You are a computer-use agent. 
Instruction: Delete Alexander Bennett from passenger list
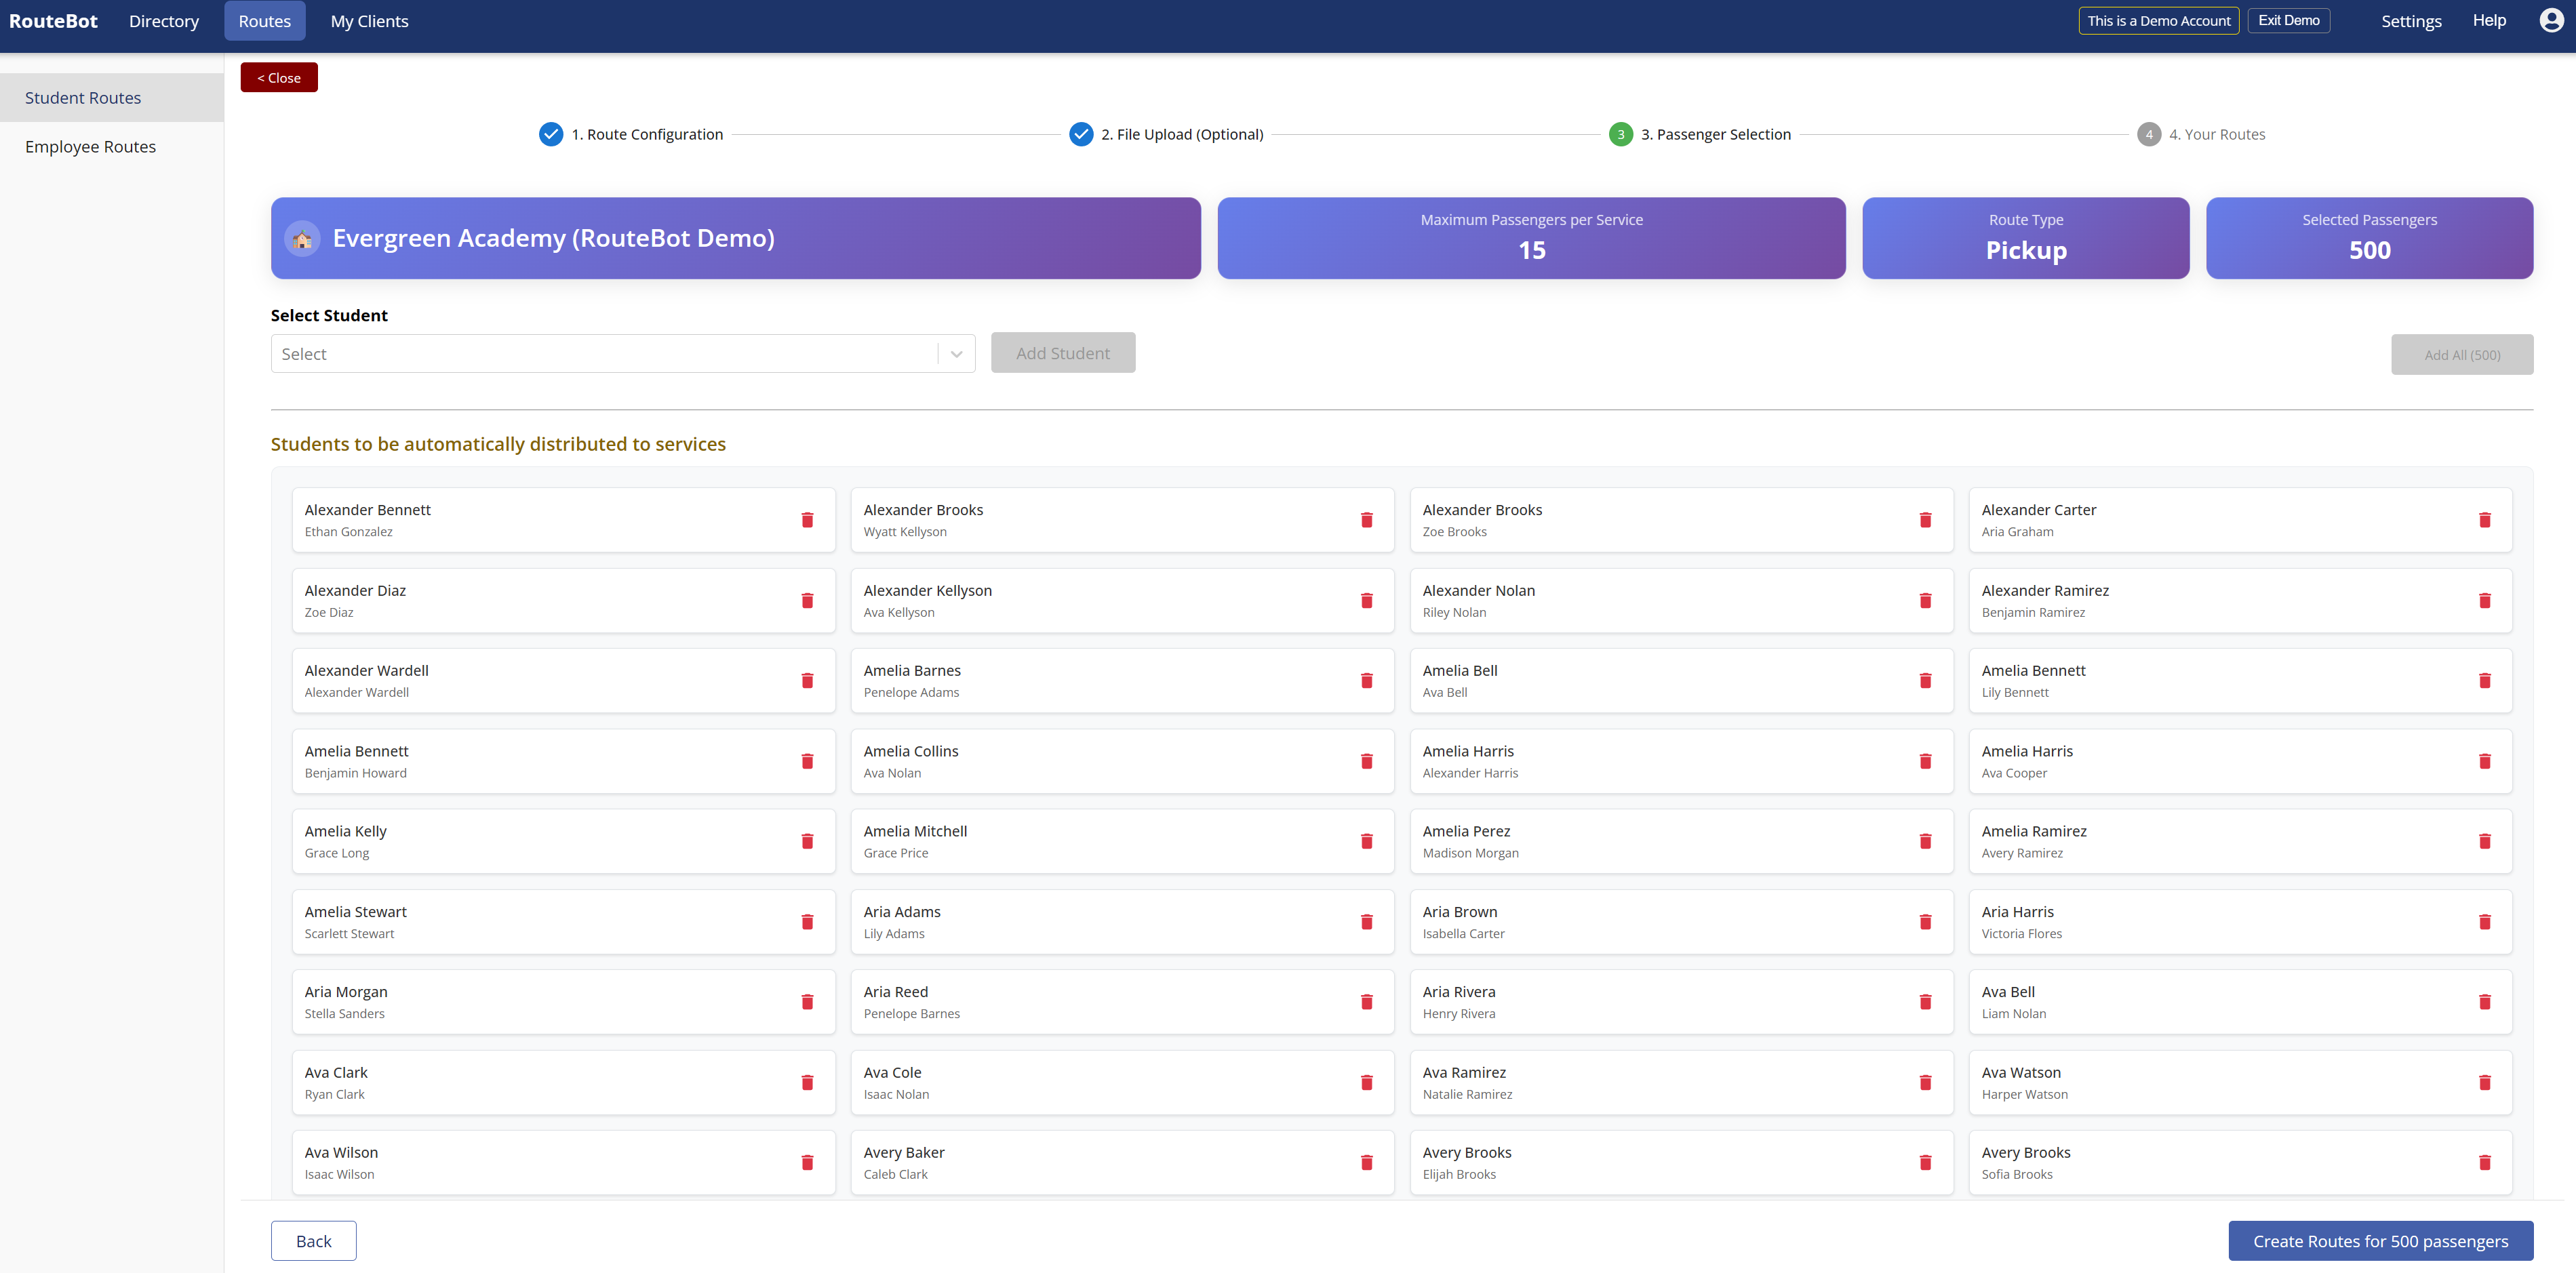pyautogui.click(x=807, y=520)
